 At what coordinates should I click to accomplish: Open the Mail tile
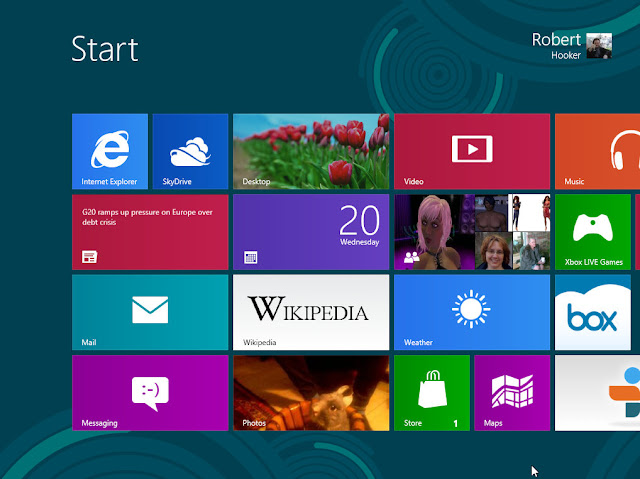[150, 312]
